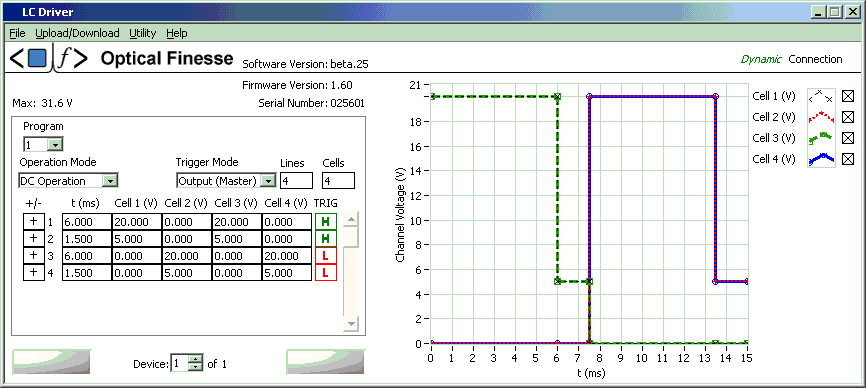Click Cell 2 red legend line swatch
Image resolution: width=866 pixels, height=388 pixels.
821,117
